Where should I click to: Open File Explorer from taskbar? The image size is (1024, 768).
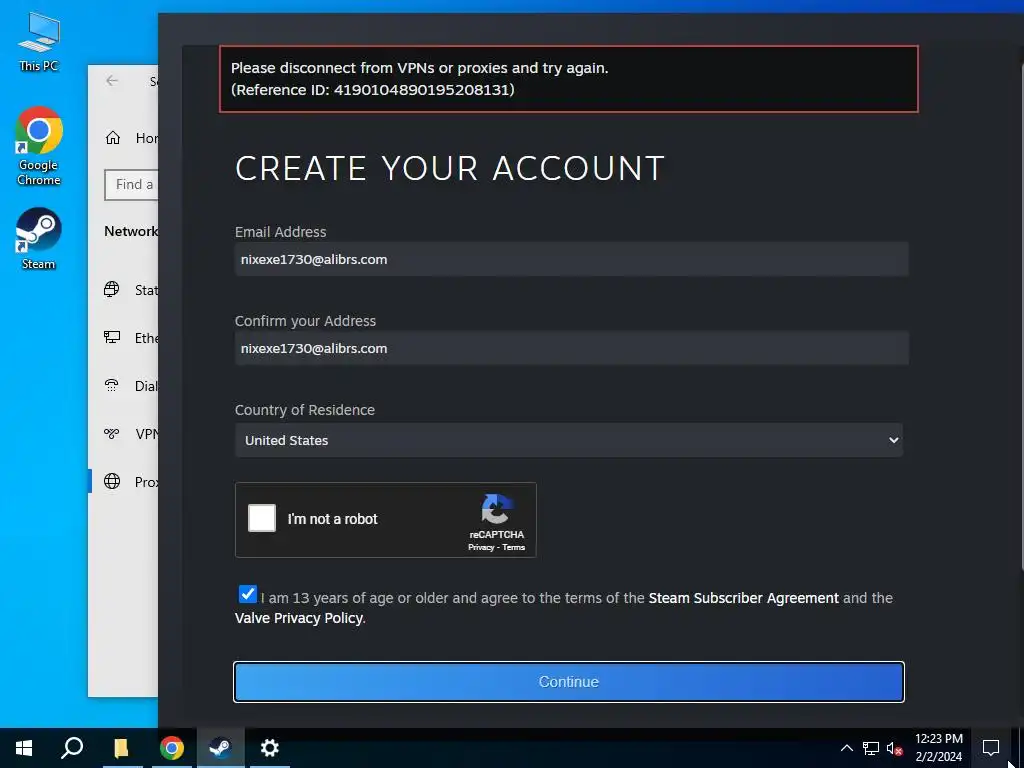121,748
